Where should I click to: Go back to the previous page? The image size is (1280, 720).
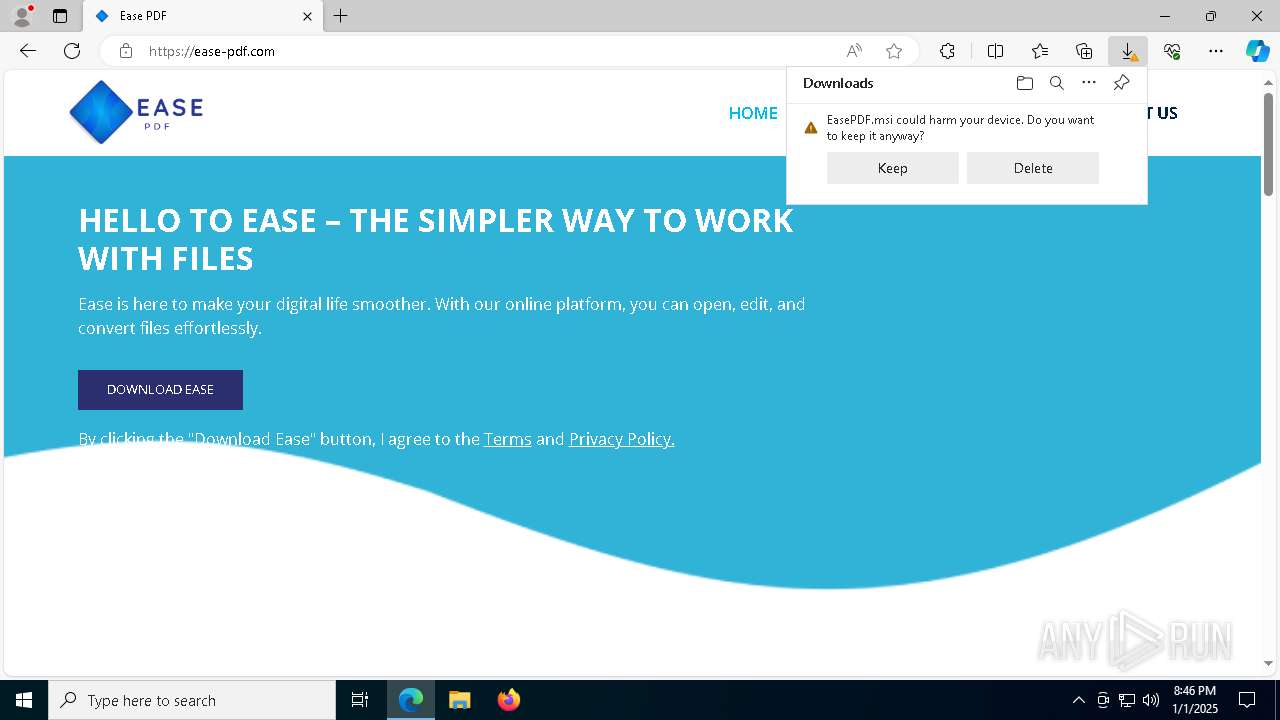click(28, 51)
